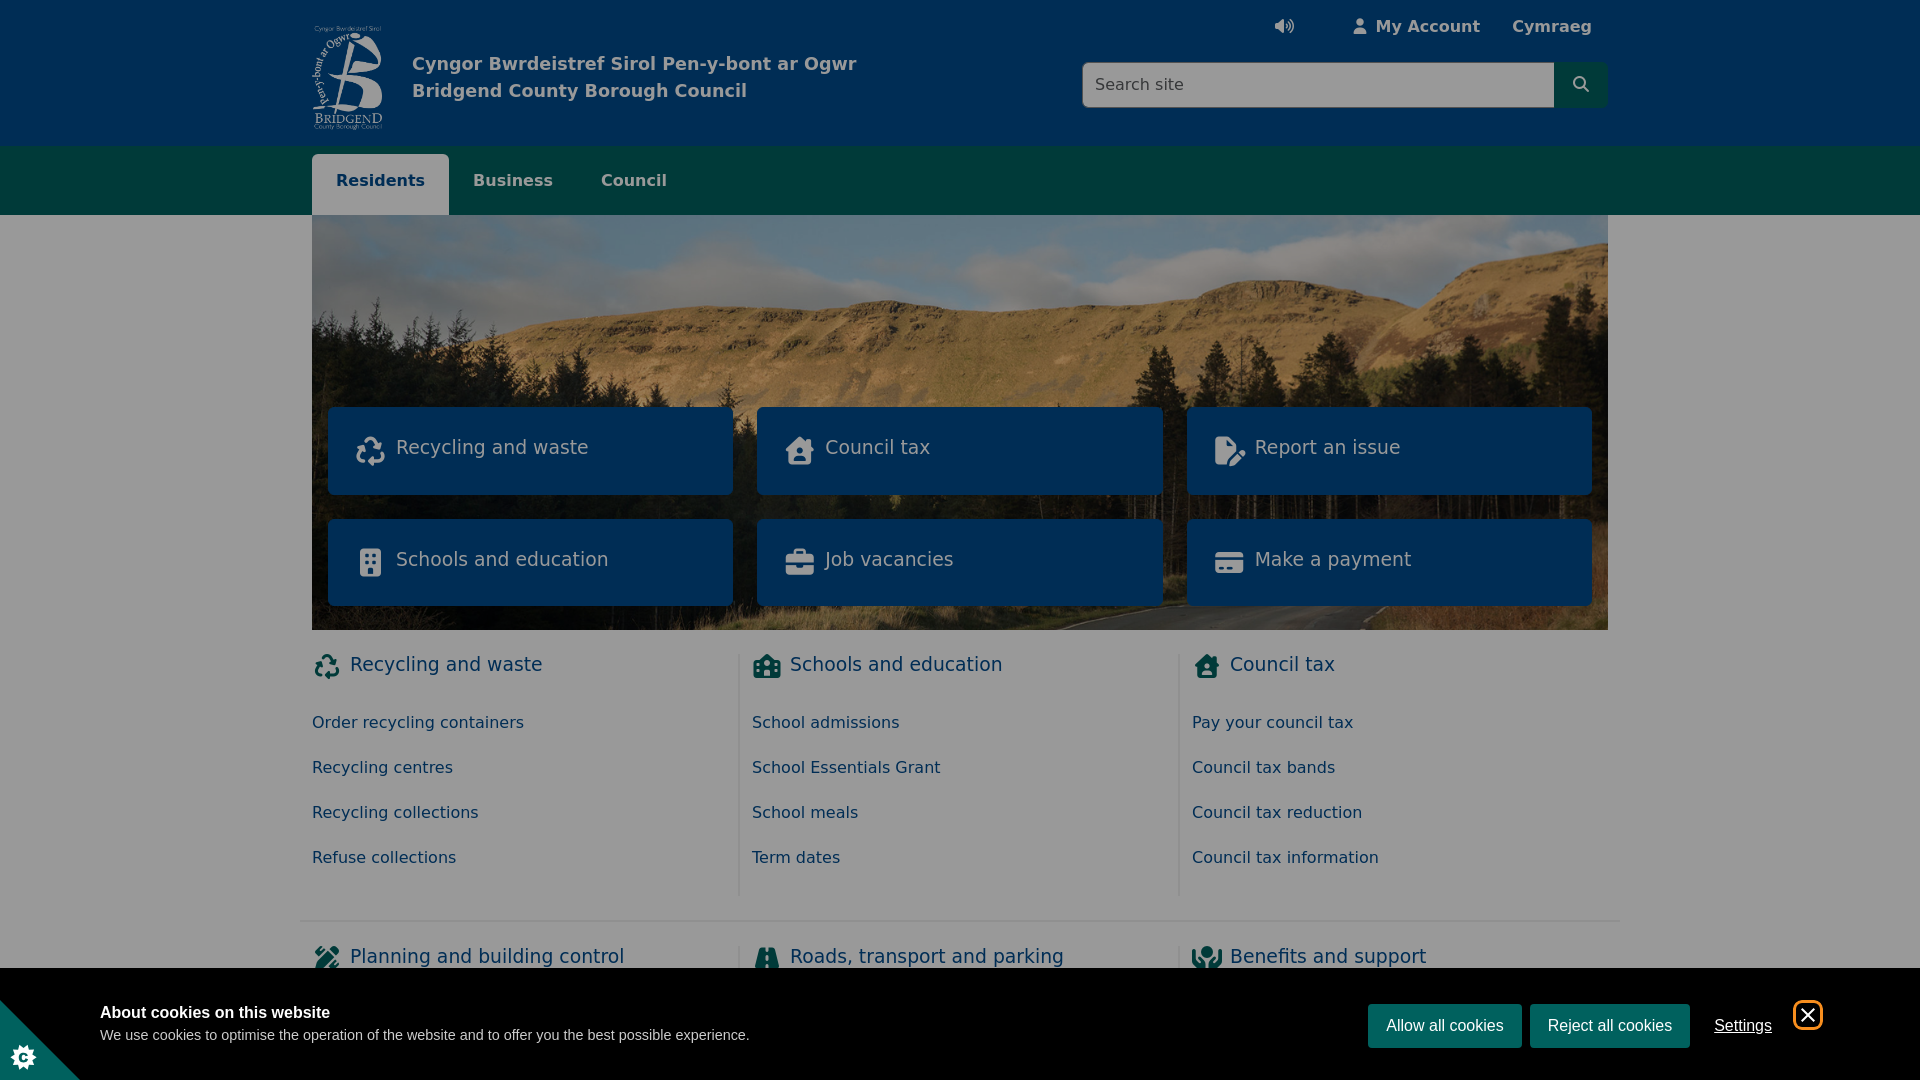
Task: Click school icon beside Schools and education heading
Action: 767,666
